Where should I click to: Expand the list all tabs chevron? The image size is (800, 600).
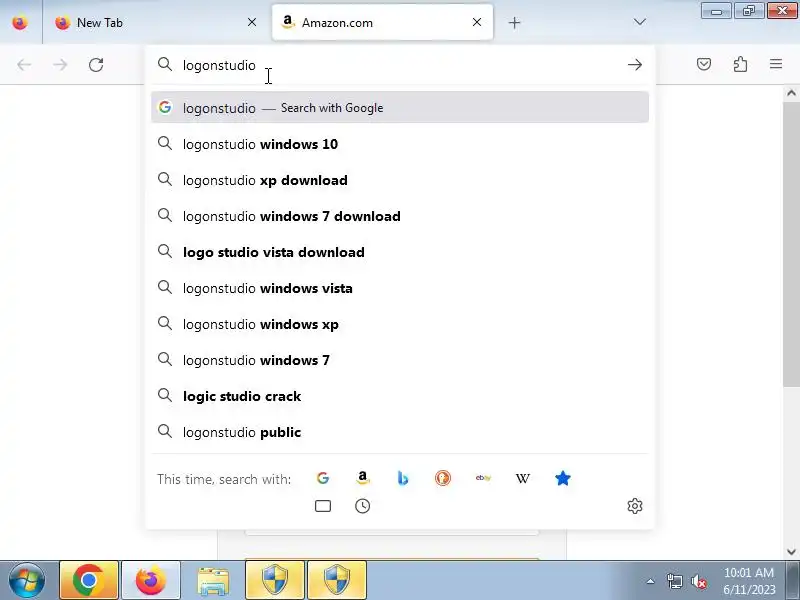639,22
